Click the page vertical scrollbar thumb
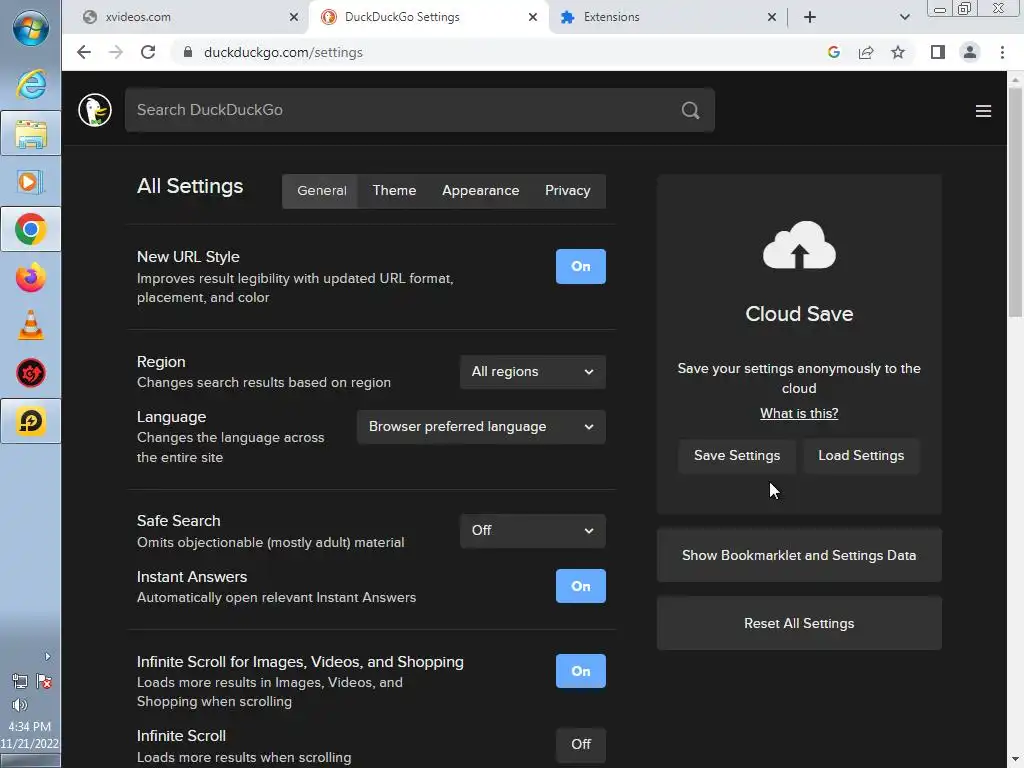The height and width of the screenshot is (768, 1024). tap(1015, 202)
